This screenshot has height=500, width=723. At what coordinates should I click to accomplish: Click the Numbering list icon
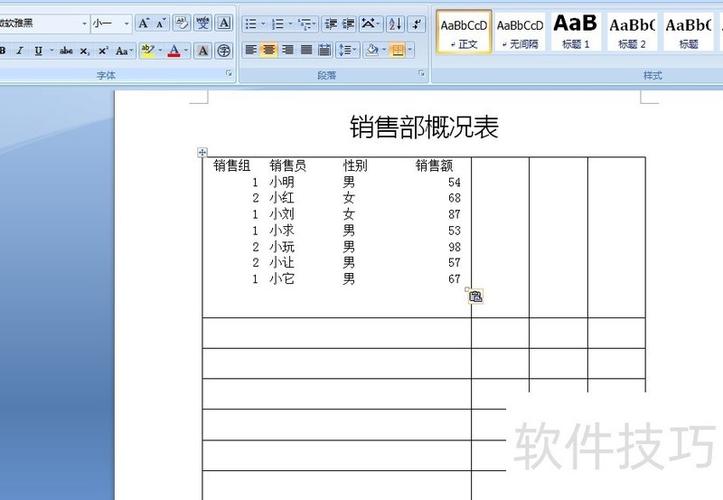coord(278,24)
